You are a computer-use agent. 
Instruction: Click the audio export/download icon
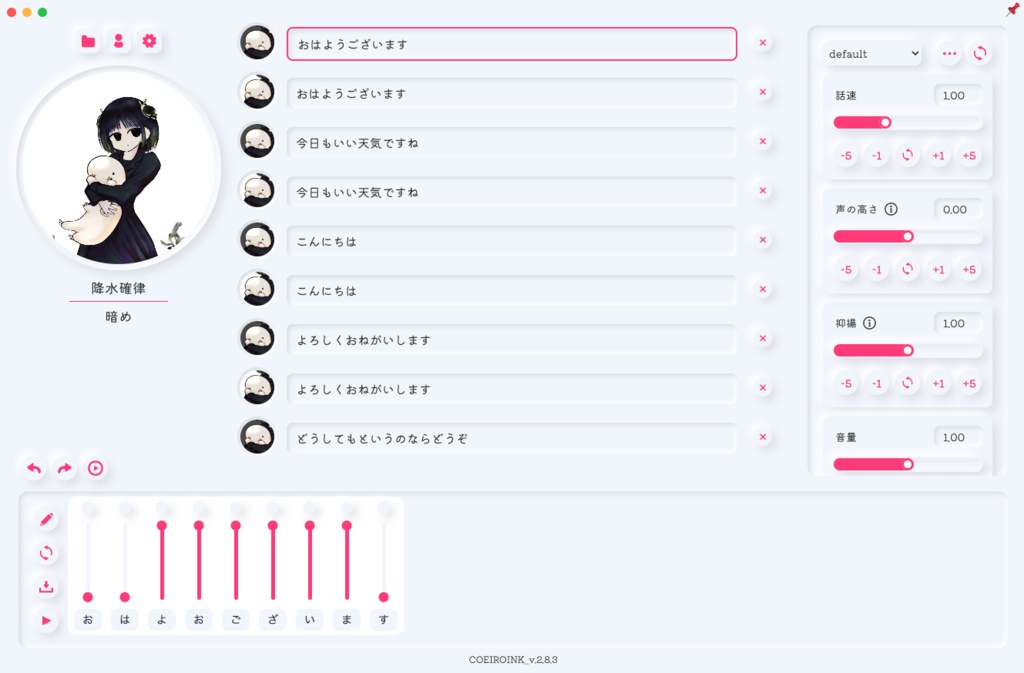(45, 587)
